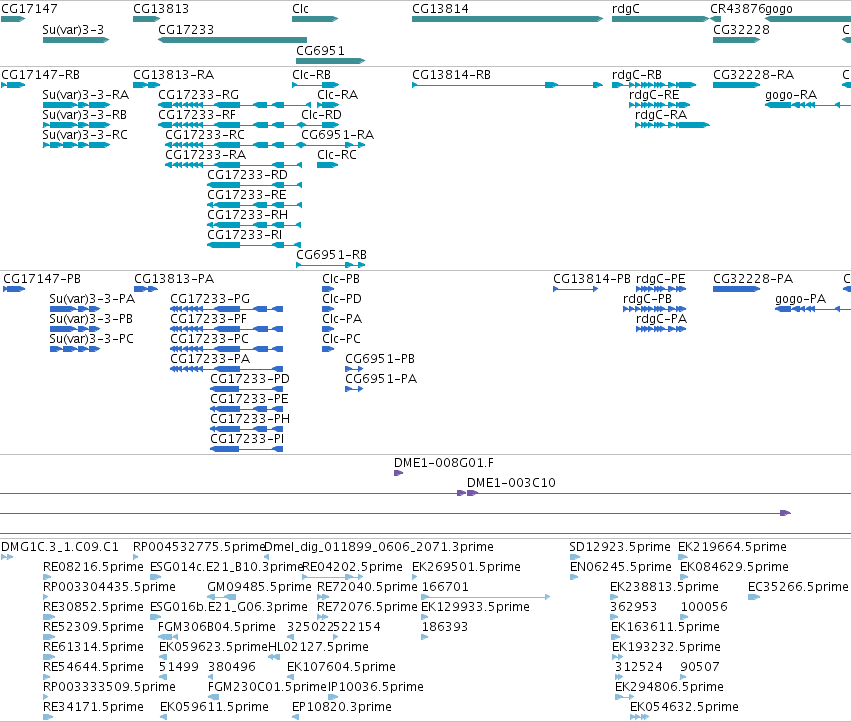
Task: Select protein CG17233-PI
Action: 246,449
